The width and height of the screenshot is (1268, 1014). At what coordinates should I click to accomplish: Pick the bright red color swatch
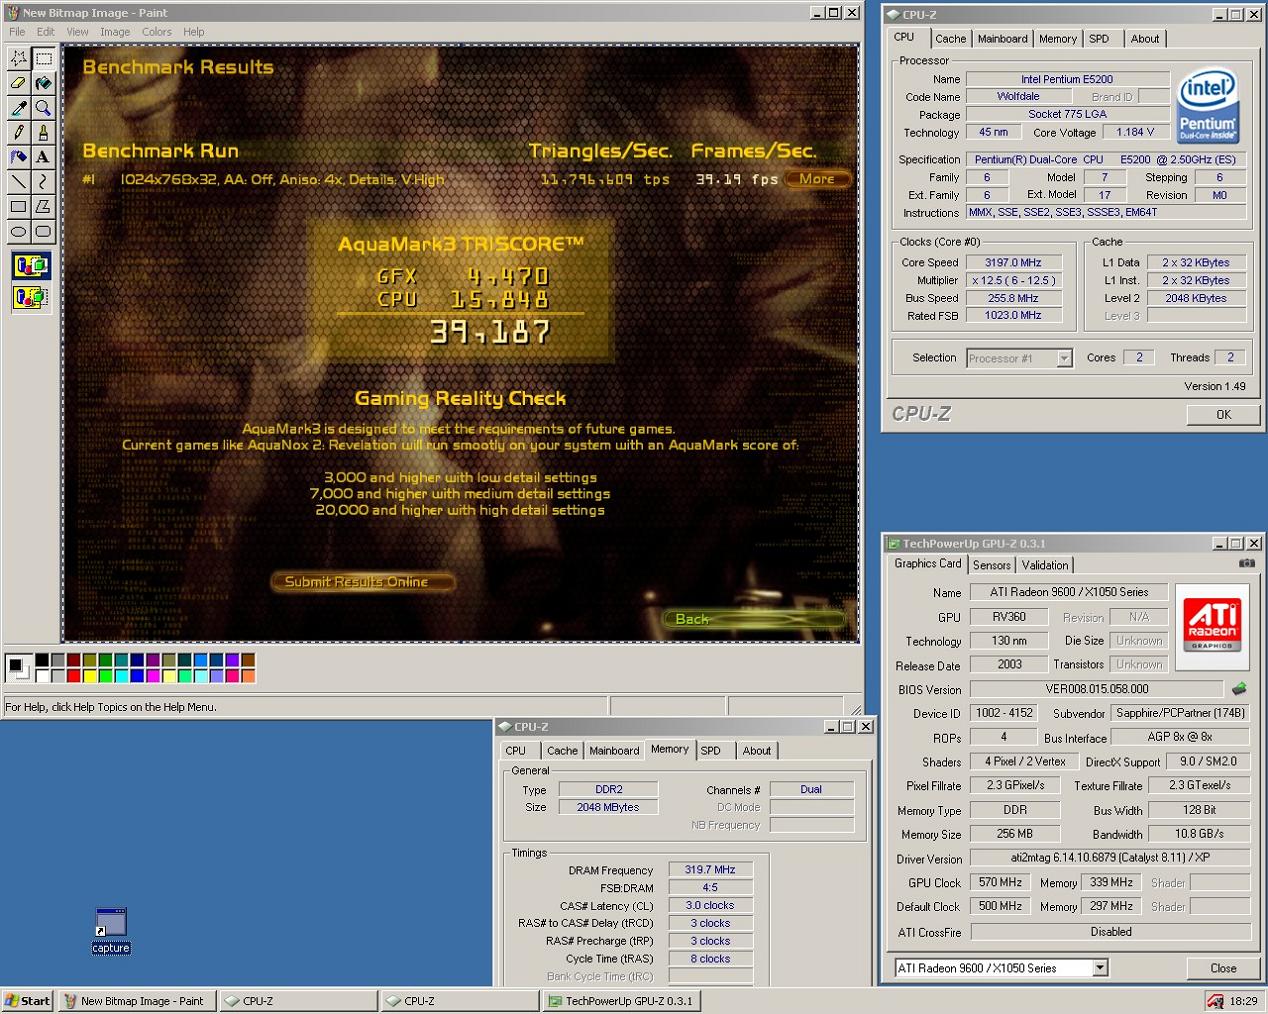[73, 676]
